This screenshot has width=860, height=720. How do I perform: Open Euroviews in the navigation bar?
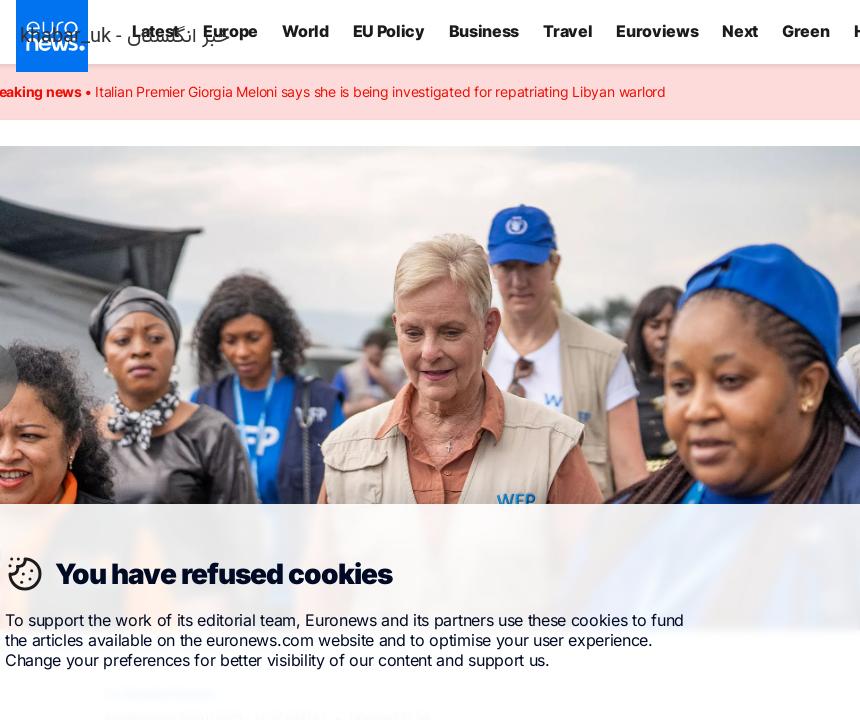coord(657,31)
